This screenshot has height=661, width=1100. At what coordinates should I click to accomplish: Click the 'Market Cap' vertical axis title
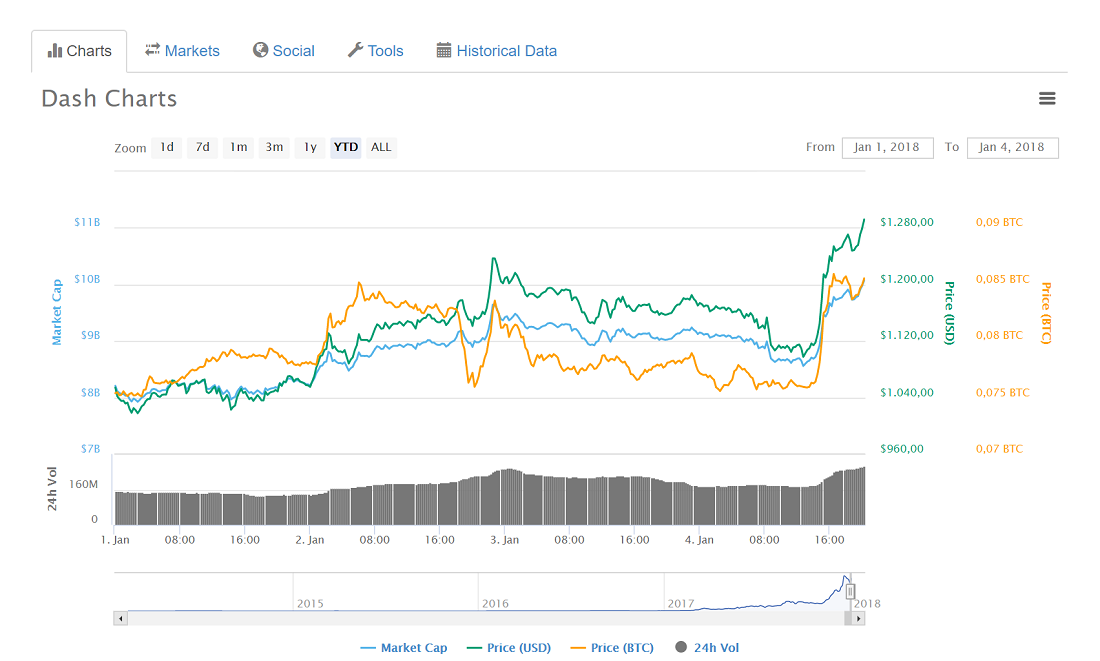coord(57,312)
